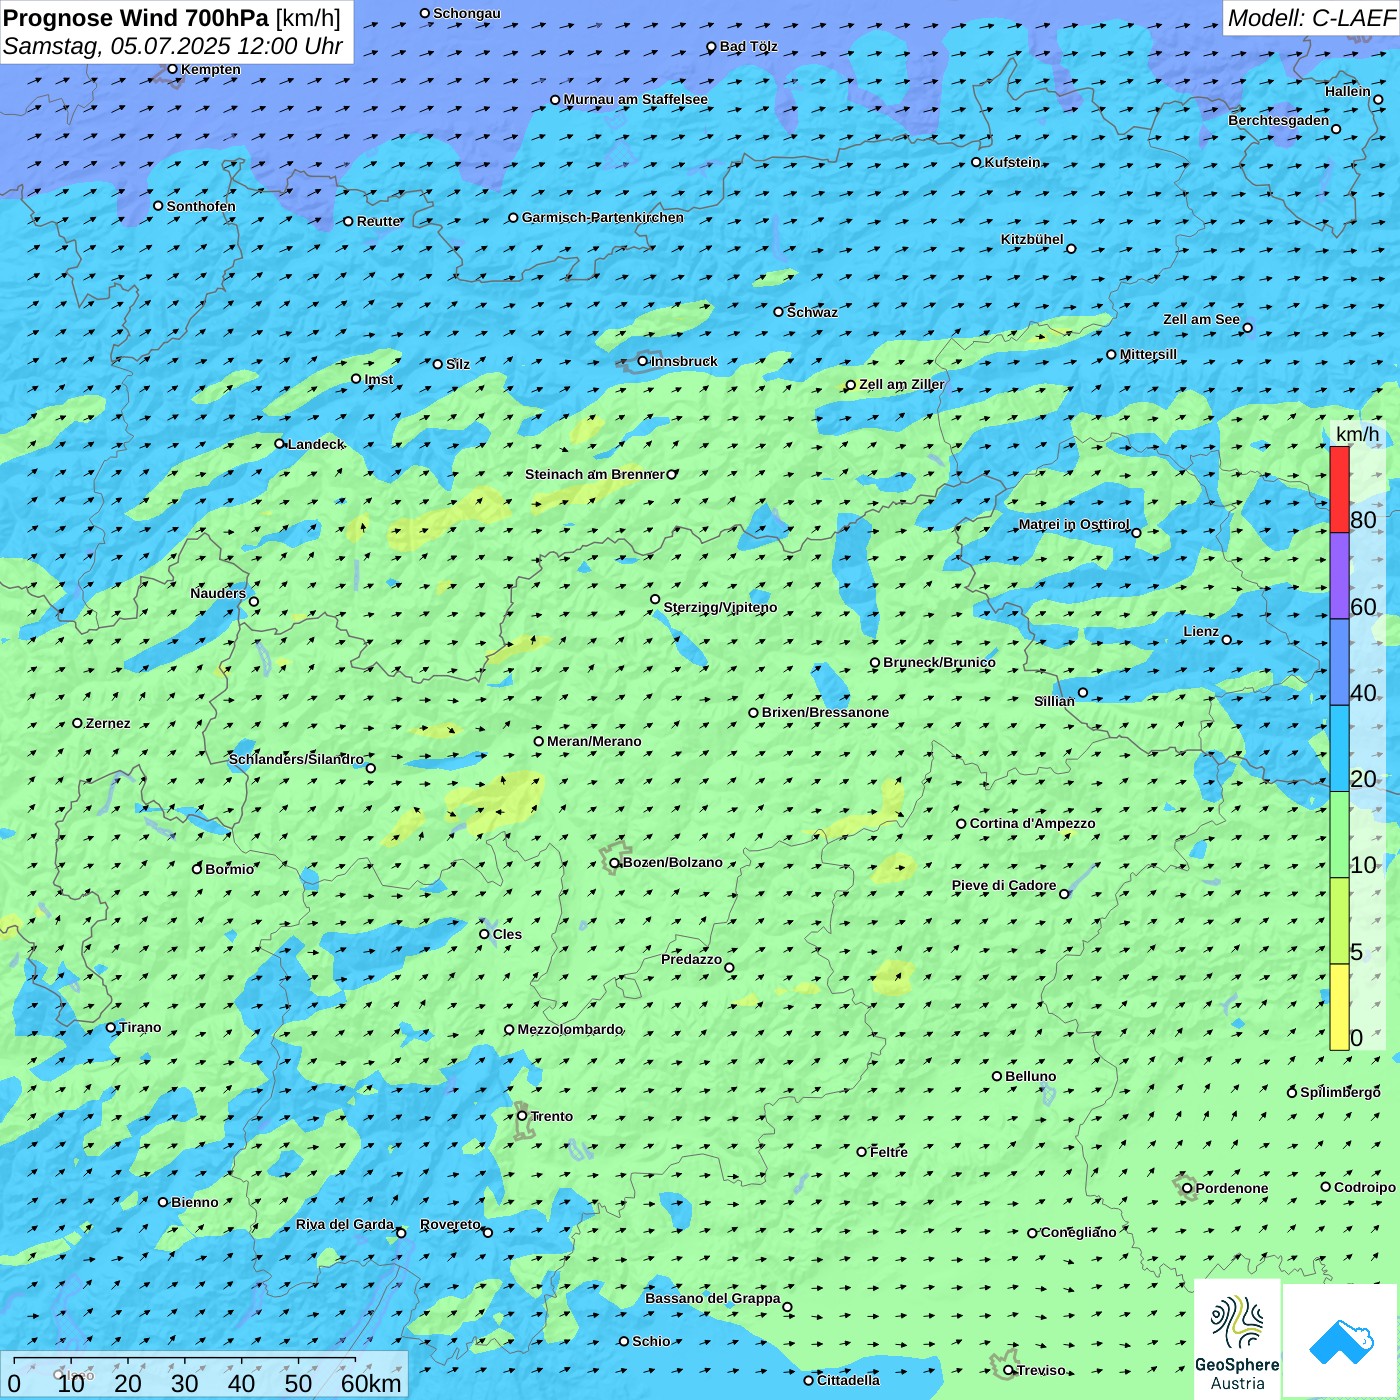Select the Trento city marker

(x=522, y=1116)
